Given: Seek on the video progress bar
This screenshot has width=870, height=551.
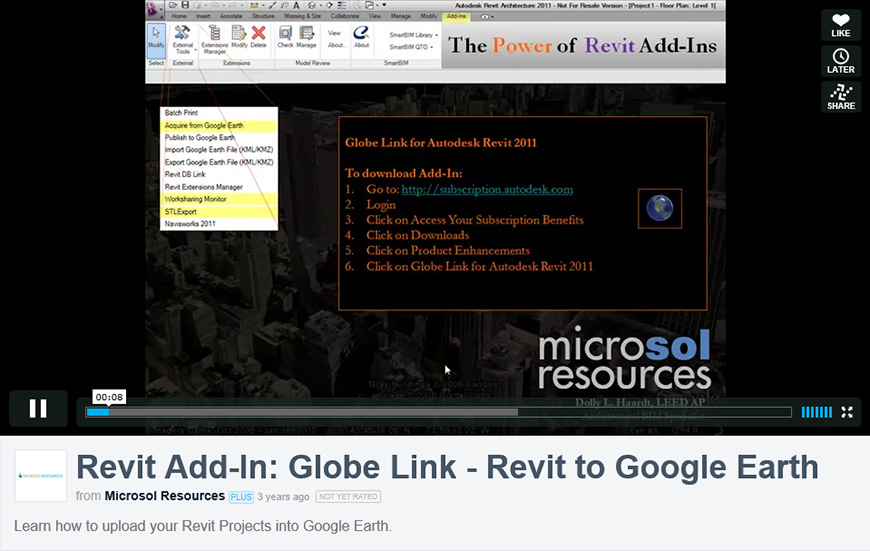Looking at the screenshot, I should pyautogui.click(x=438, y=412).
